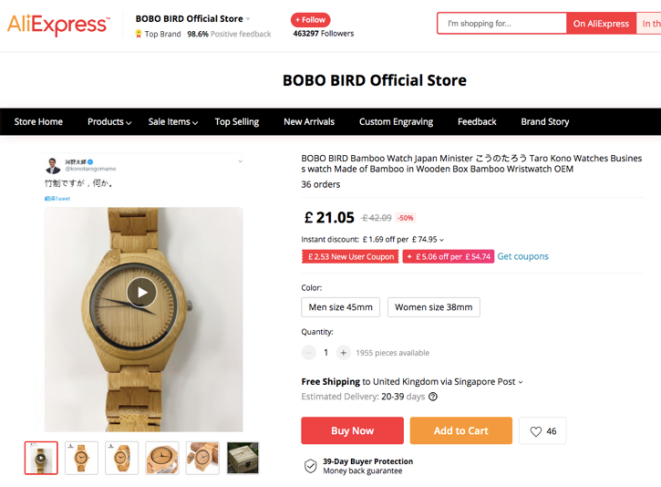Go to Custom Engraving page
Screen dimensions: 661x487
coord(396,122)
